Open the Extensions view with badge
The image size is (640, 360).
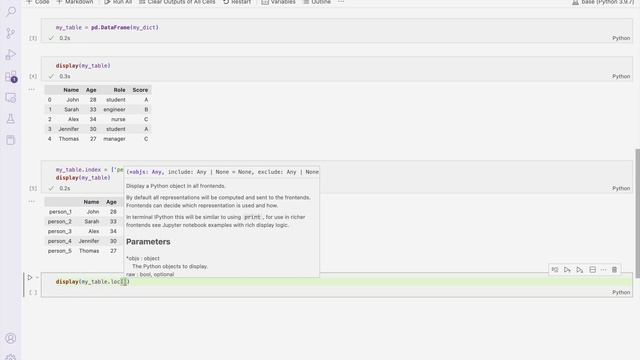point(11,76)
